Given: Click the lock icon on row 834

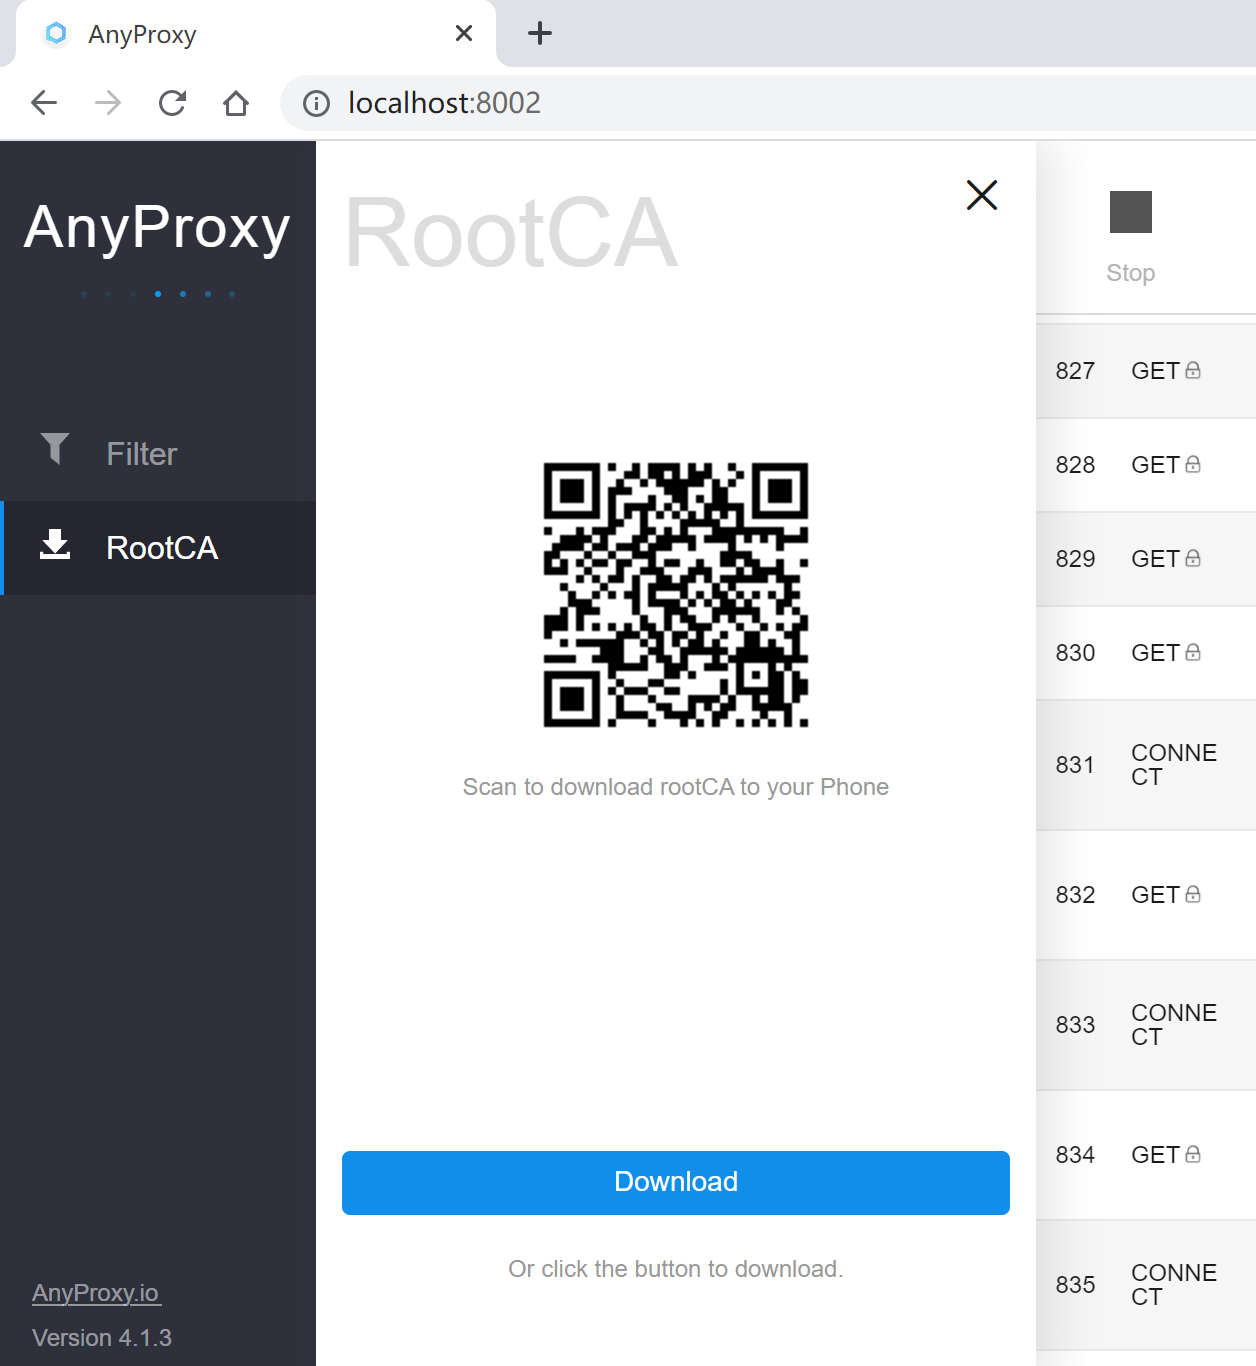Looking at the screenshot, I should [x=1193, y=1154].
